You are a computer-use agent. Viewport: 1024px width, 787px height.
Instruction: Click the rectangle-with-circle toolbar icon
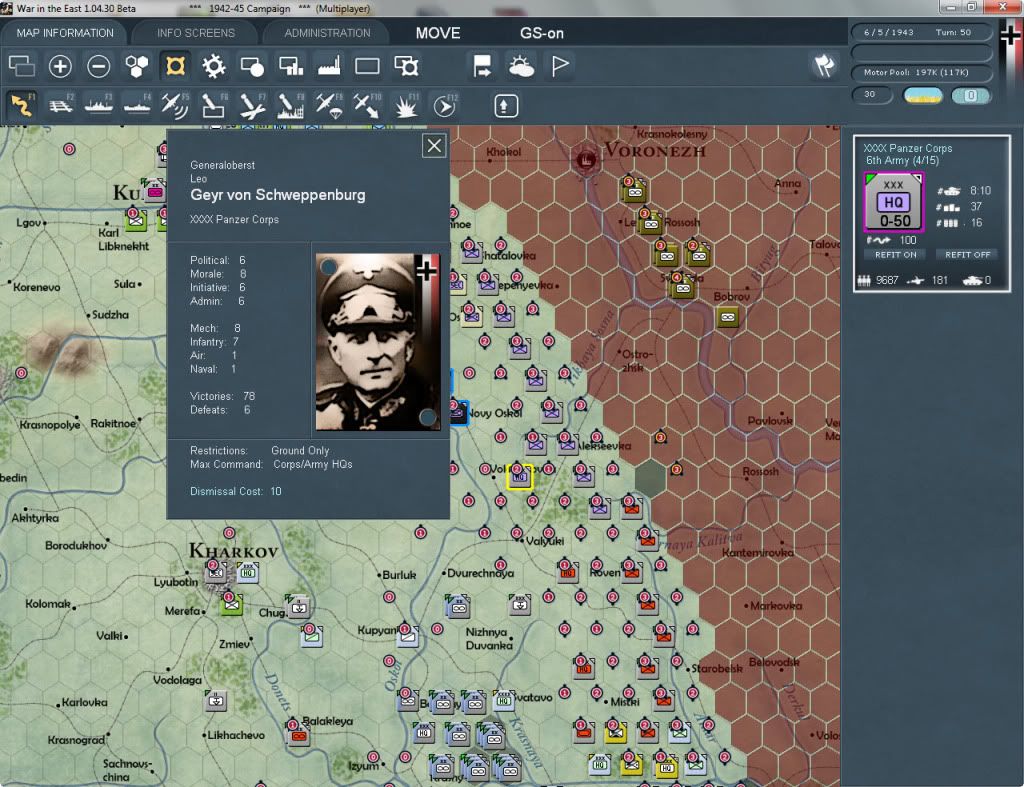click(252, 66)
